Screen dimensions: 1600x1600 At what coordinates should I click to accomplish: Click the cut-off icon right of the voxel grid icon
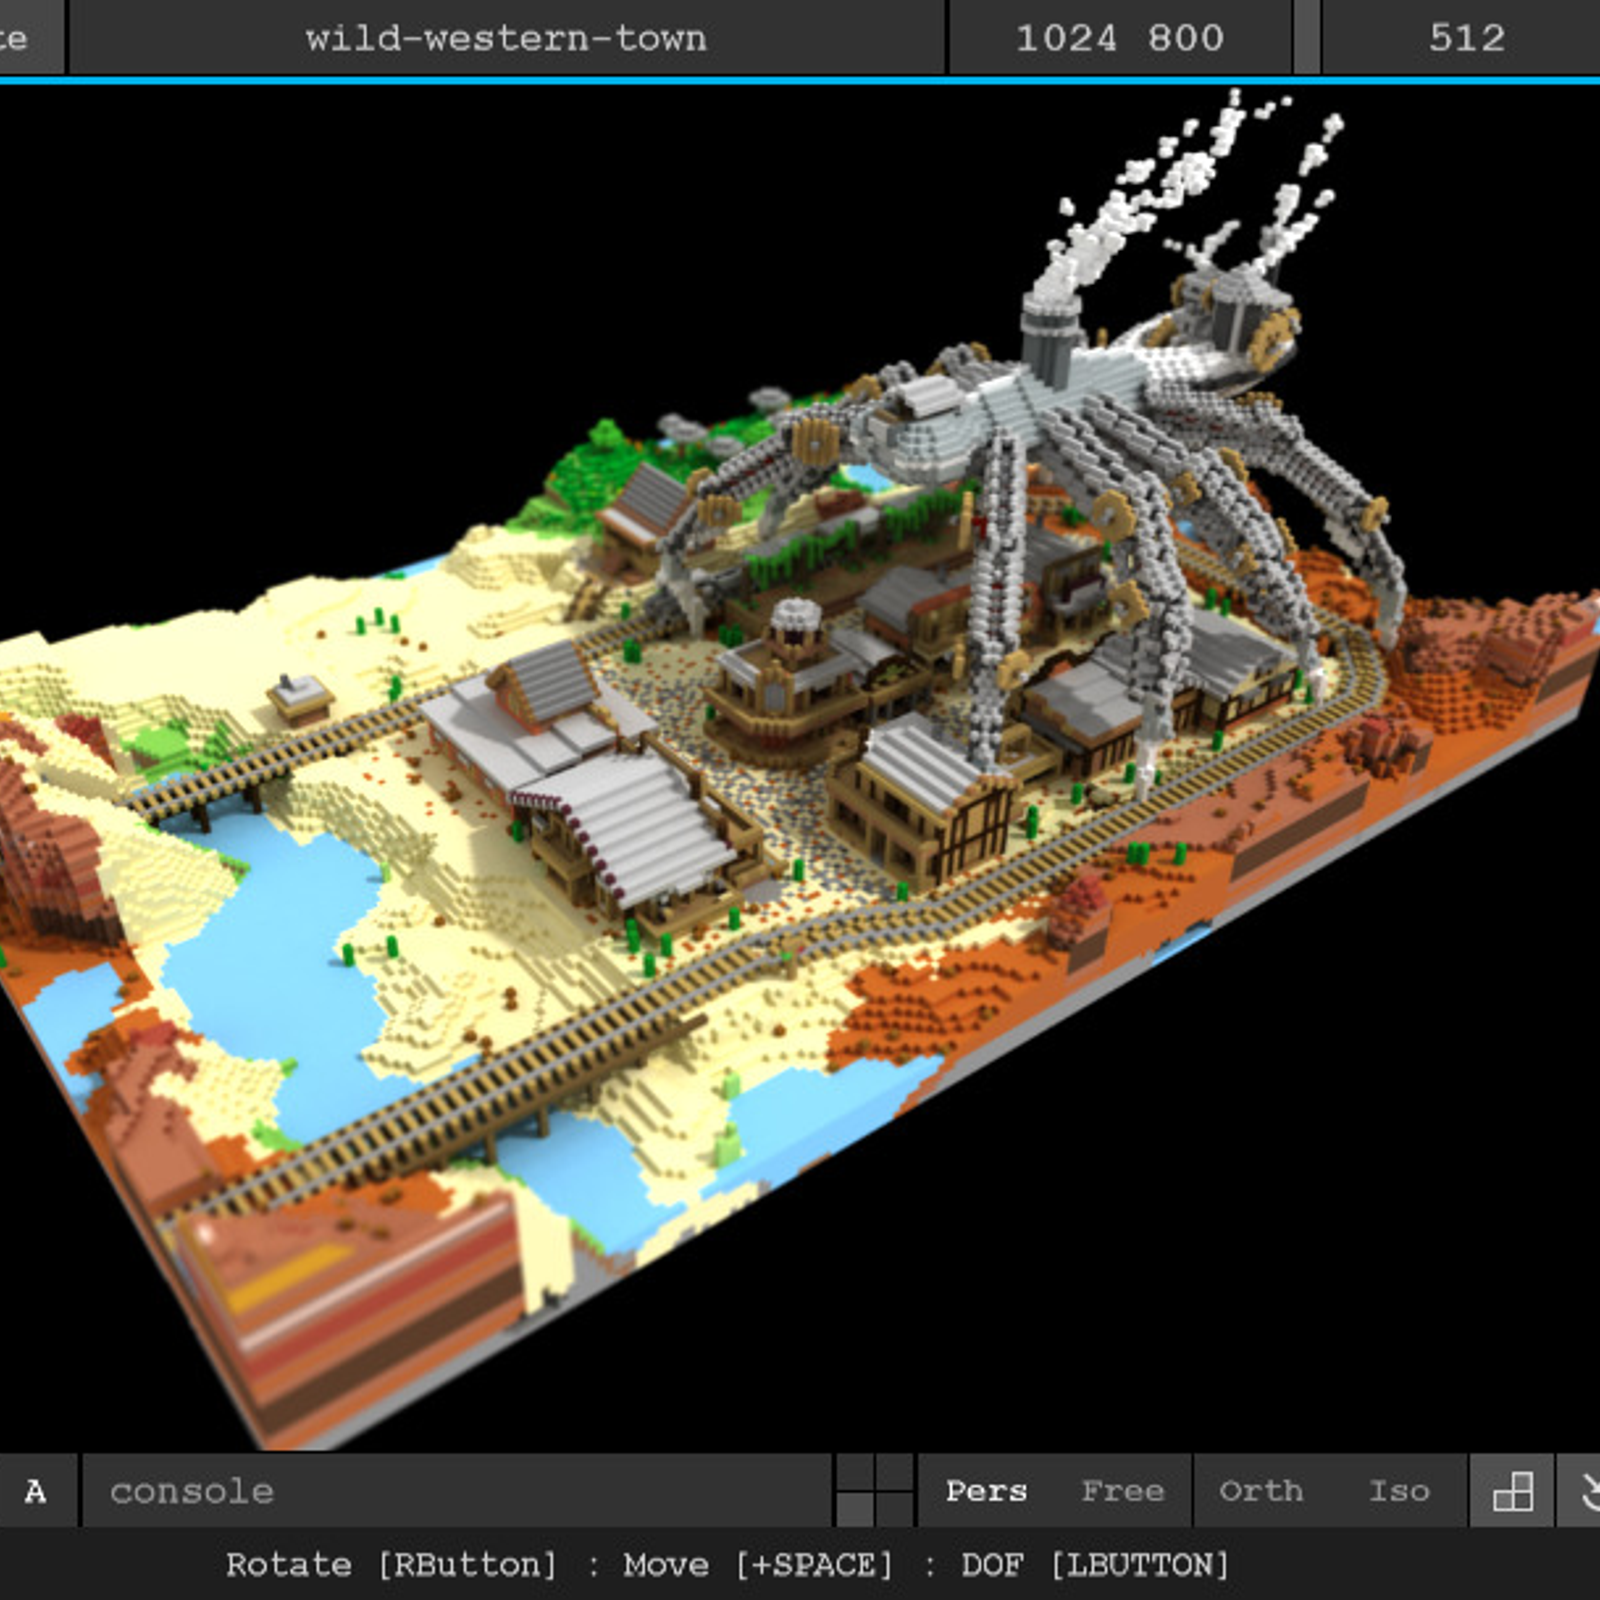(1580, 1490)
